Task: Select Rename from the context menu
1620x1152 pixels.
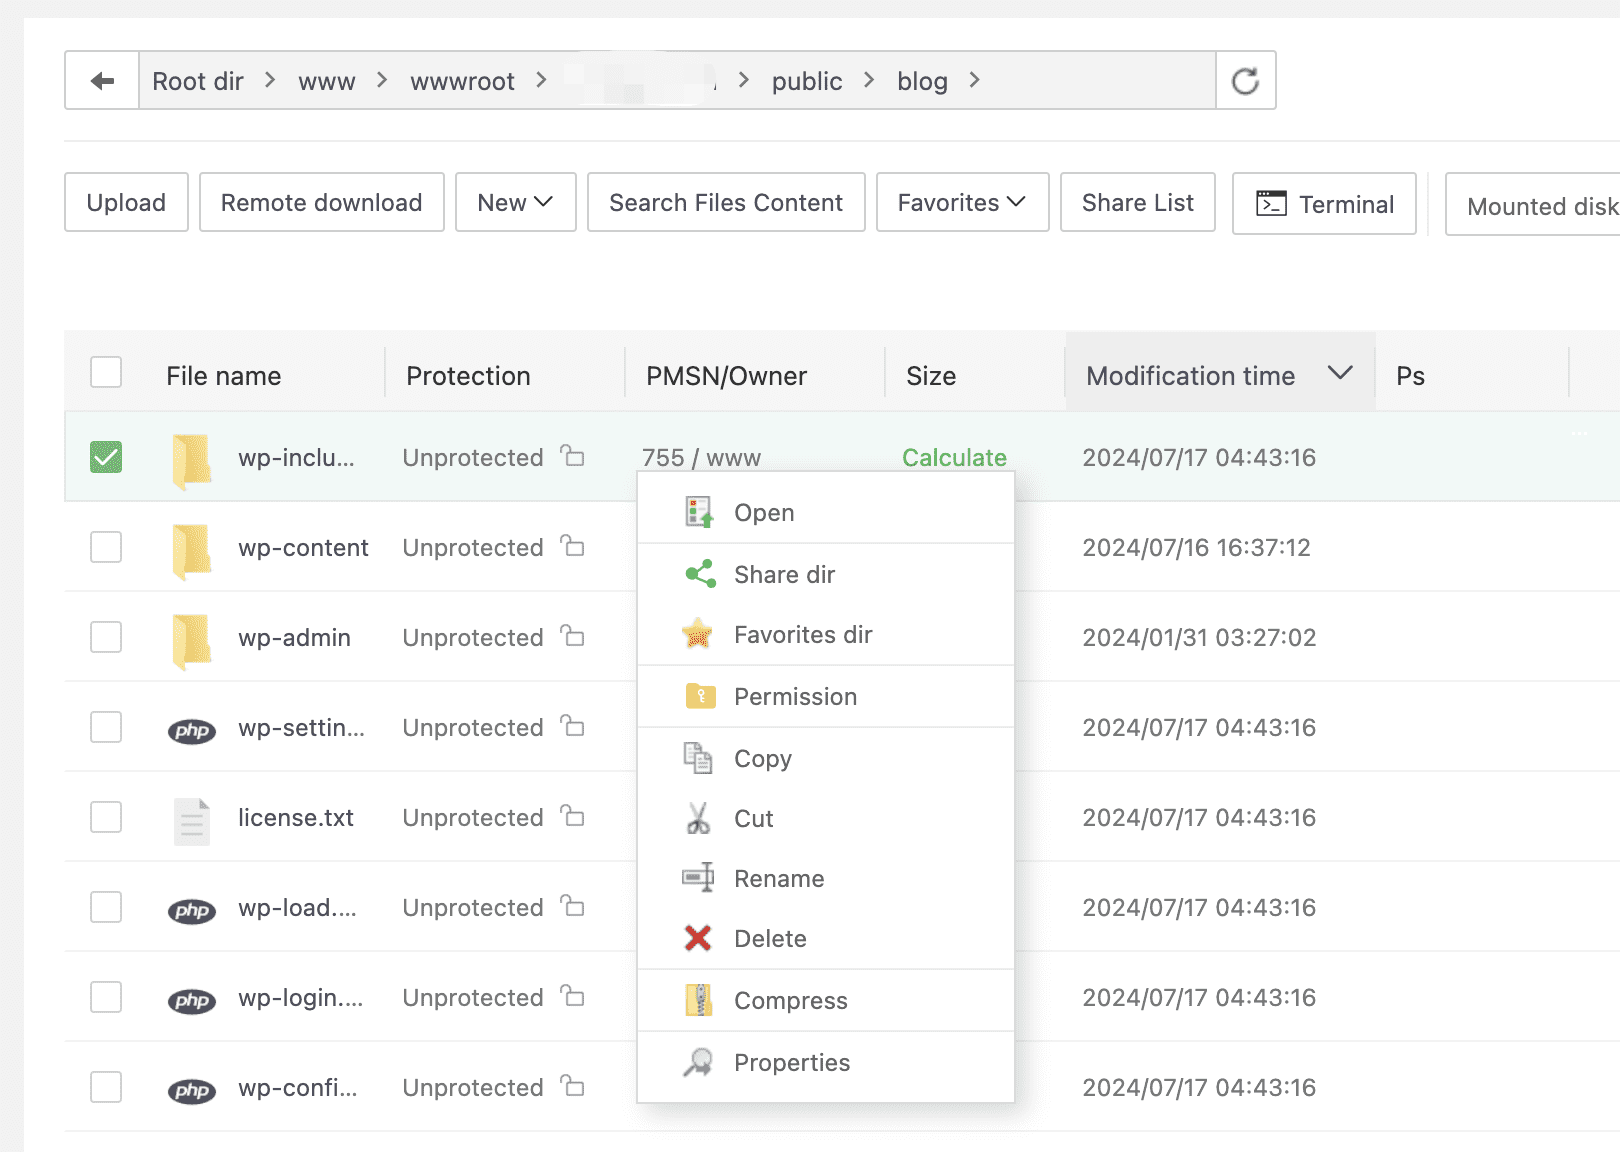Action: click(779, 878)
